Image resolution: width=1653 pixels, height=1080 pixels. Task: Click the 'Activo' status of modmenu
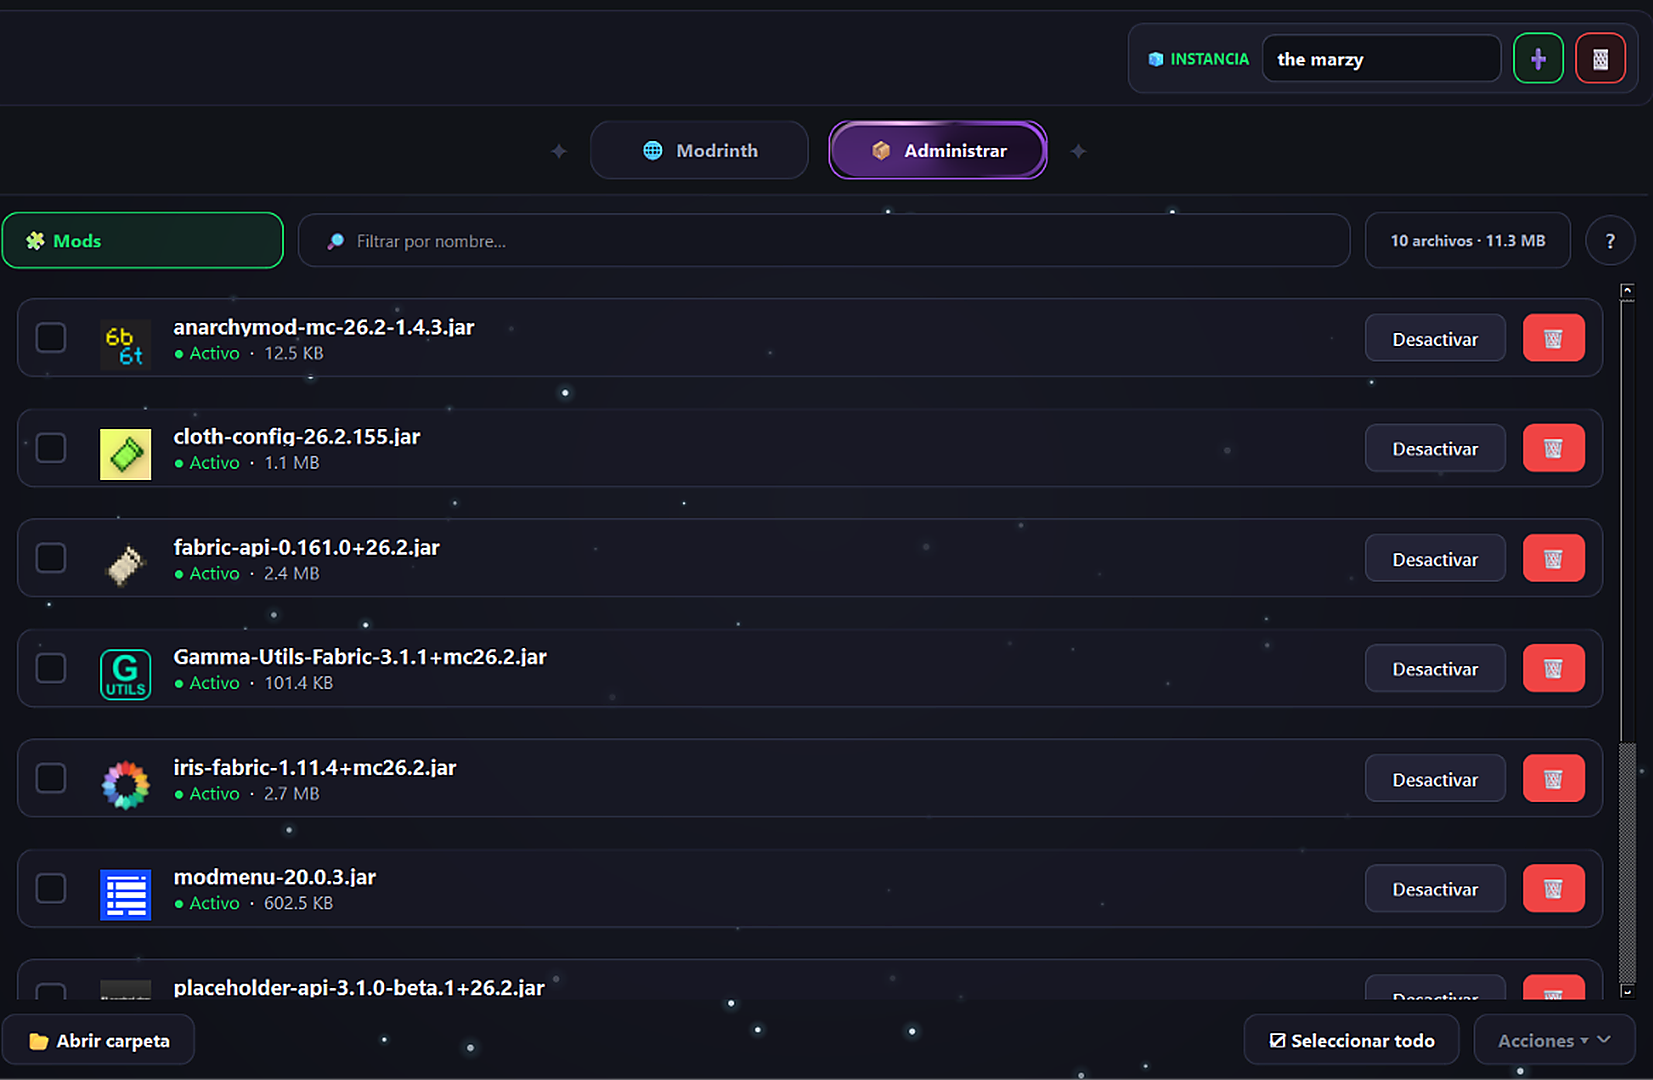pyautogui.click(x=214, y=902)
